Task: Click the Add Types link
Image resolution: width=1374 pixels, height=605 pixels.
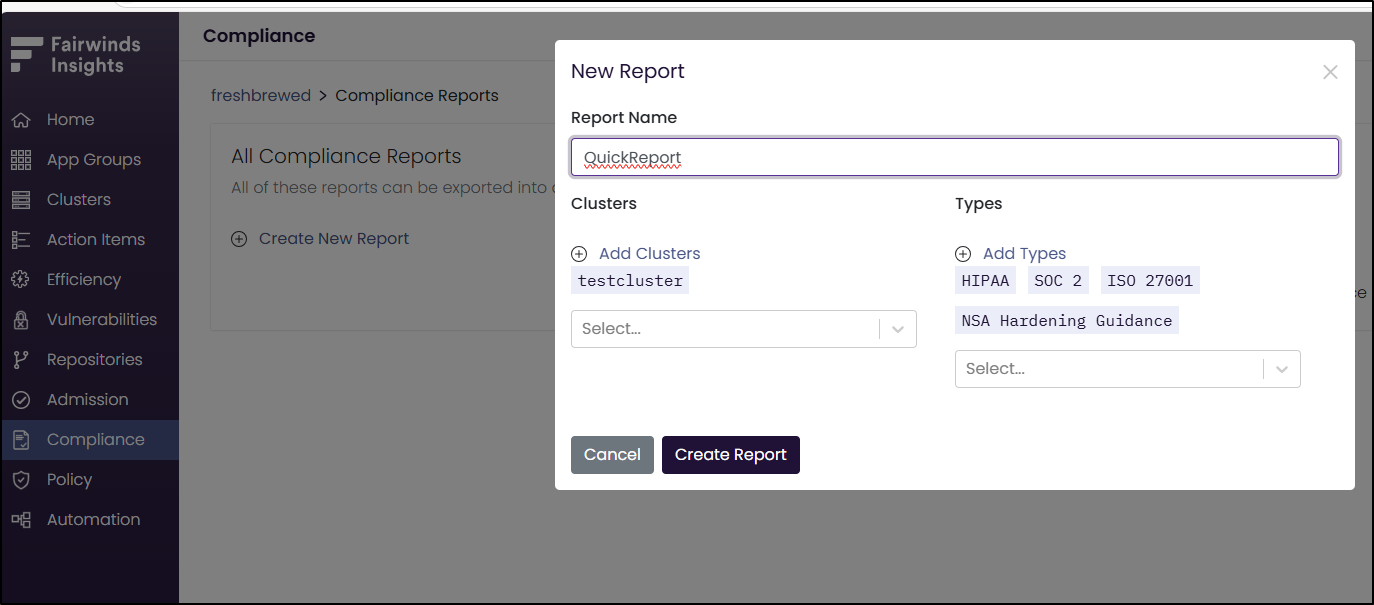Action: [1024, 254]
